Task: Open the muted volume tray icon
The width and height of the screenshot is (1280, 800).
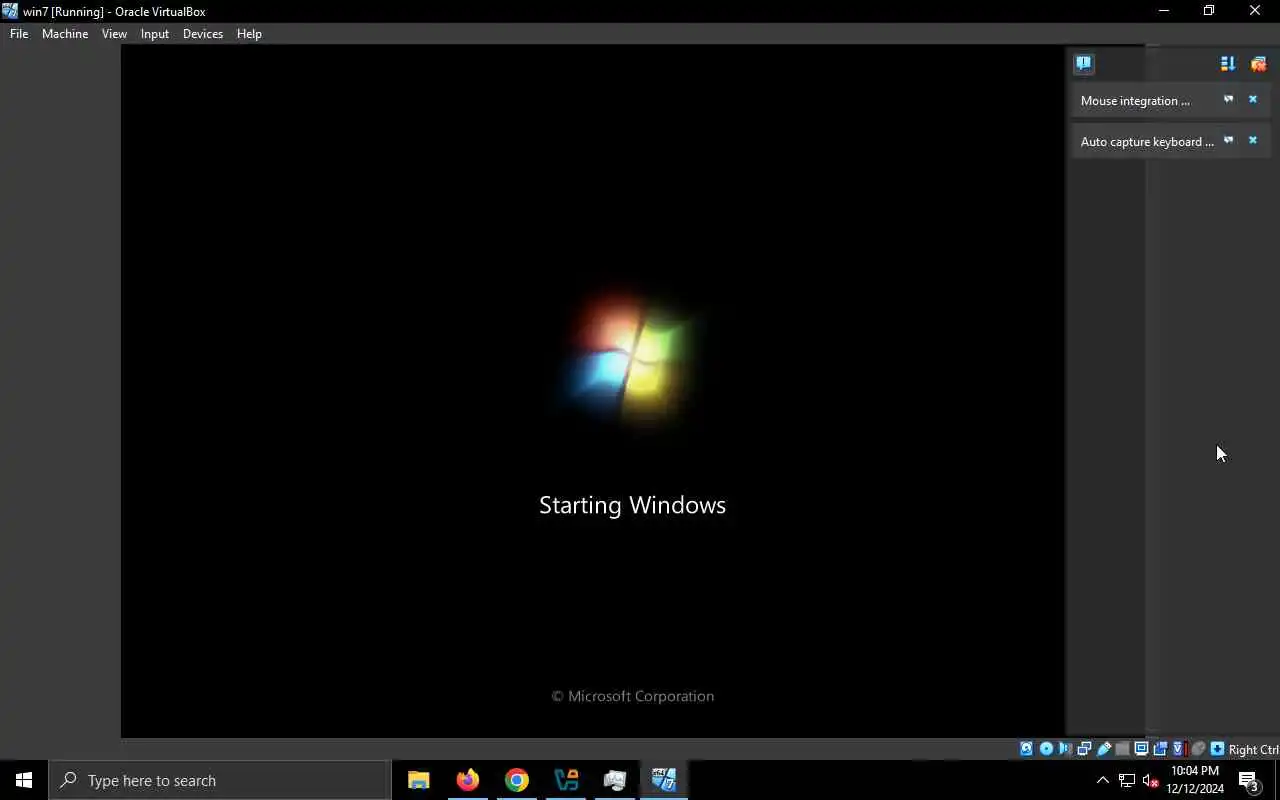Action: tap(1150, 781)
